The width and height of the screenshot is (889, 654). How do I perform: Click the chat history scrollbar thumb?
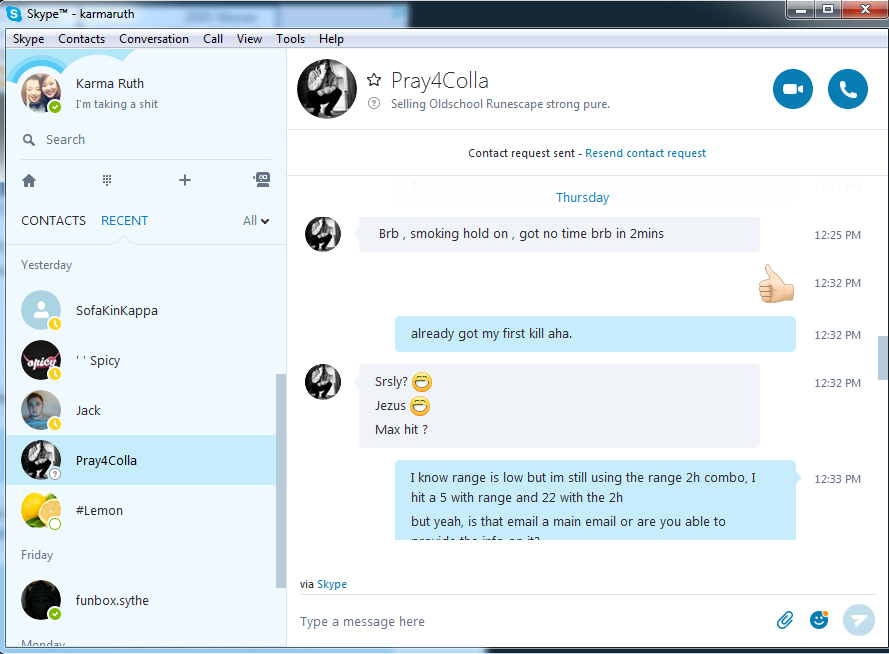click(x=883, y=358)
